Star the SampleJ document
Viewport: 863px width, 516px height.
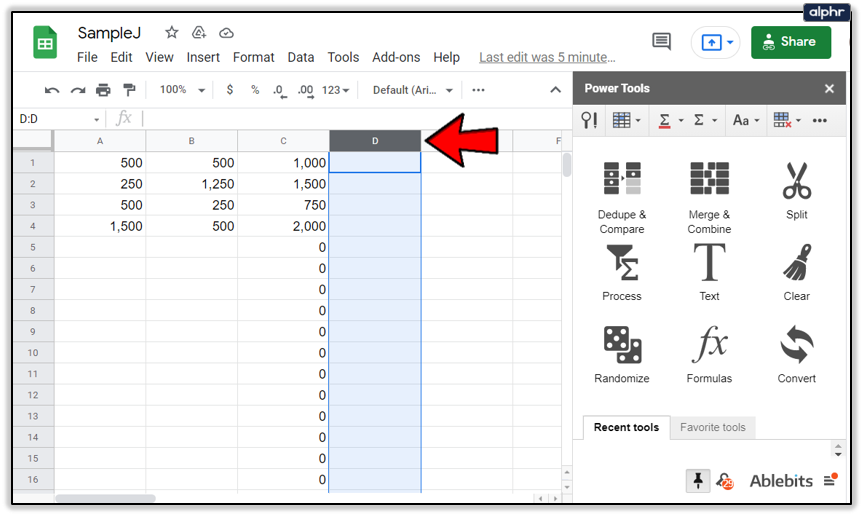click(172, 33)
